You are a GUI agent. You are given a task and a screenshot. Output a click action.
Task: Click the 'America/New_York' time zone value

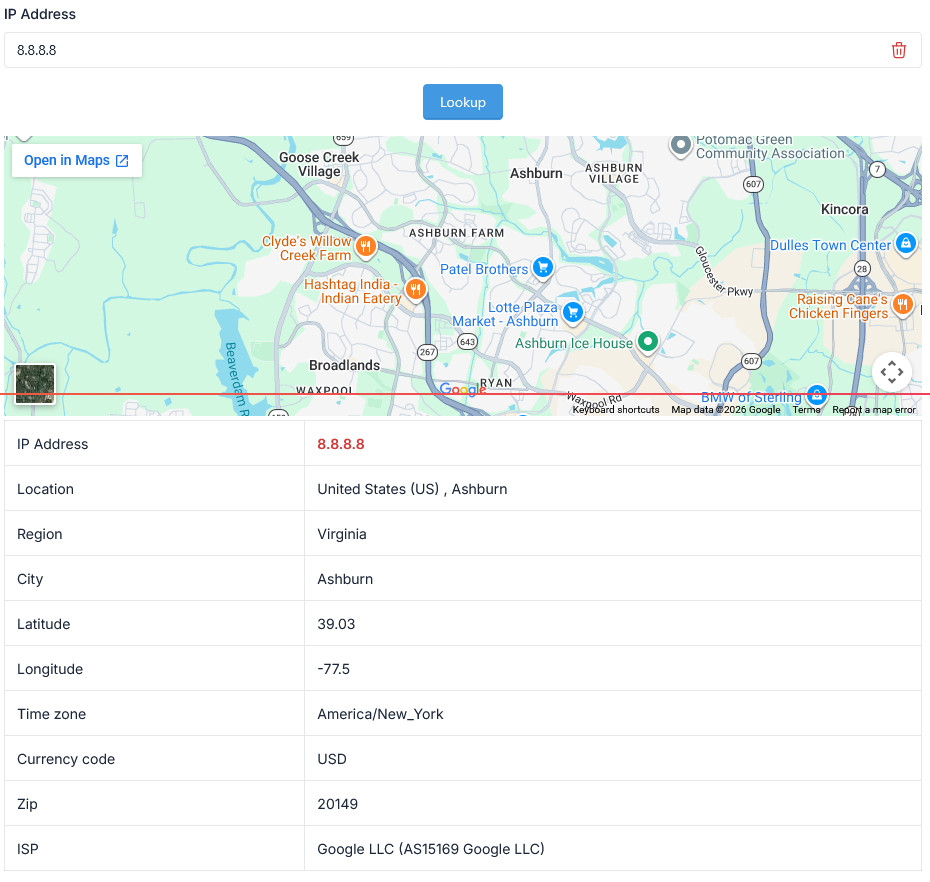pyautogui.click(x=380, y=714)
